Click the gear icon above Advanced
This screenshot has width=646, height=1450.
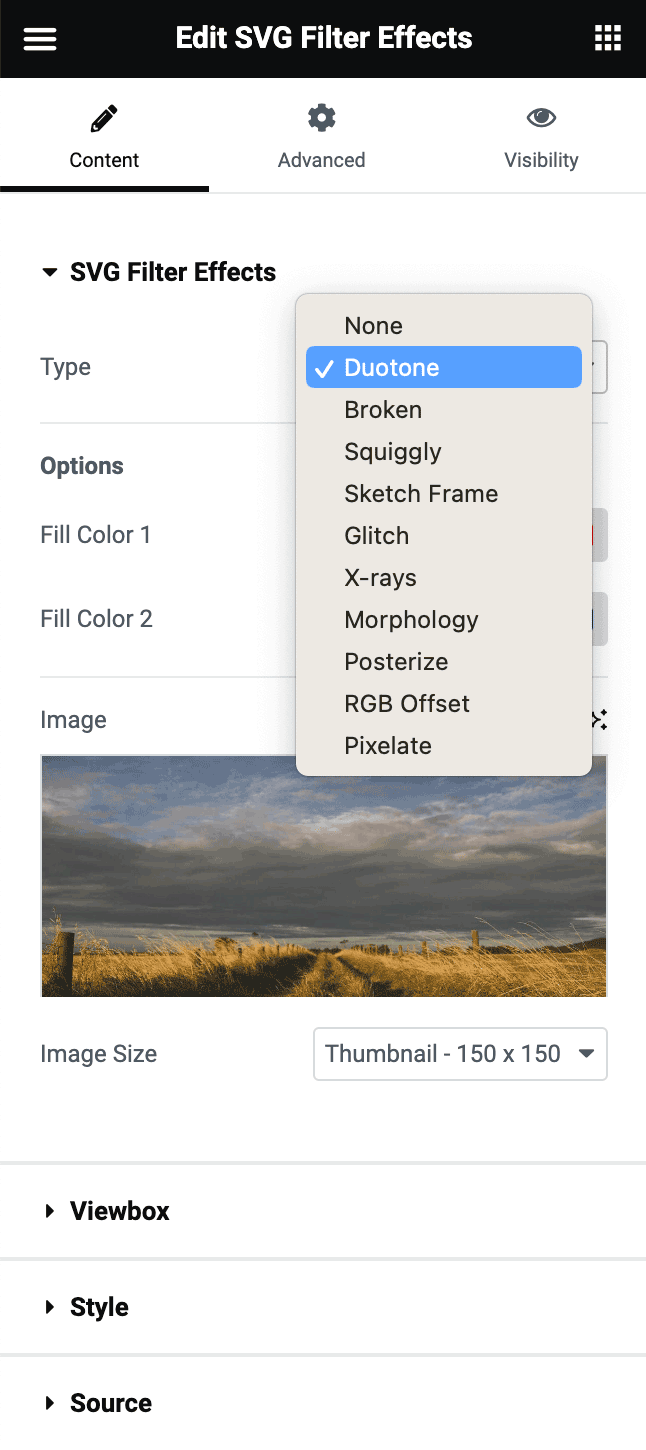(x=321, y=117)
